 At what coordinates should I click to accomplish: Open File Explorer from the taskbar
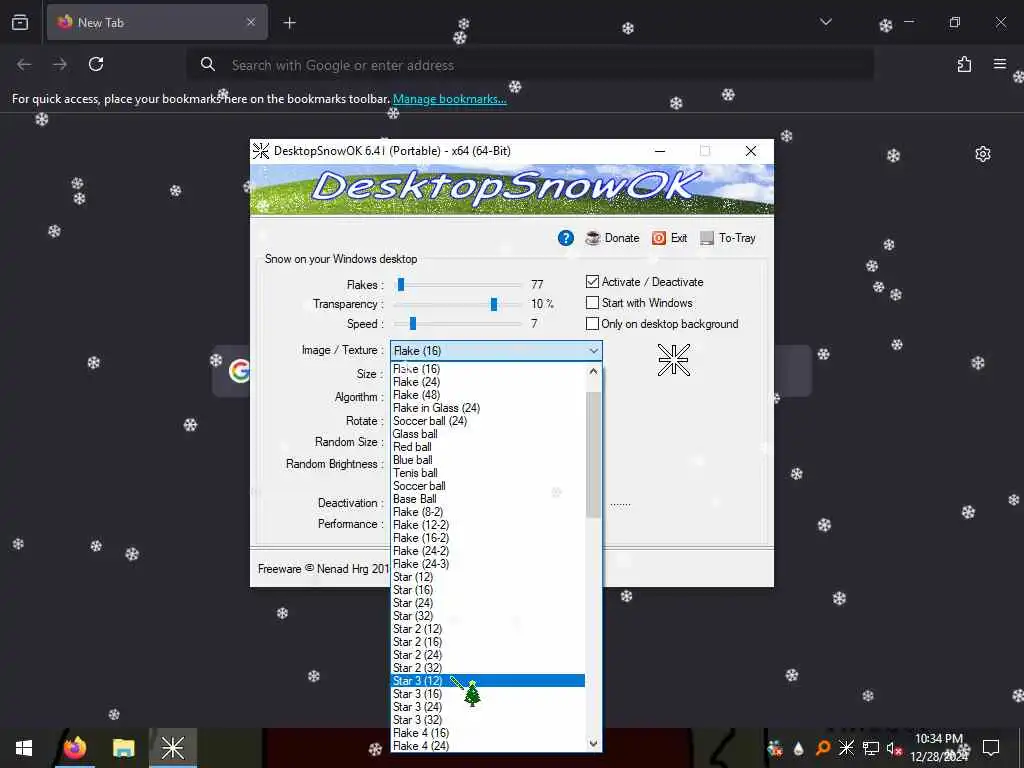(123, 748)
